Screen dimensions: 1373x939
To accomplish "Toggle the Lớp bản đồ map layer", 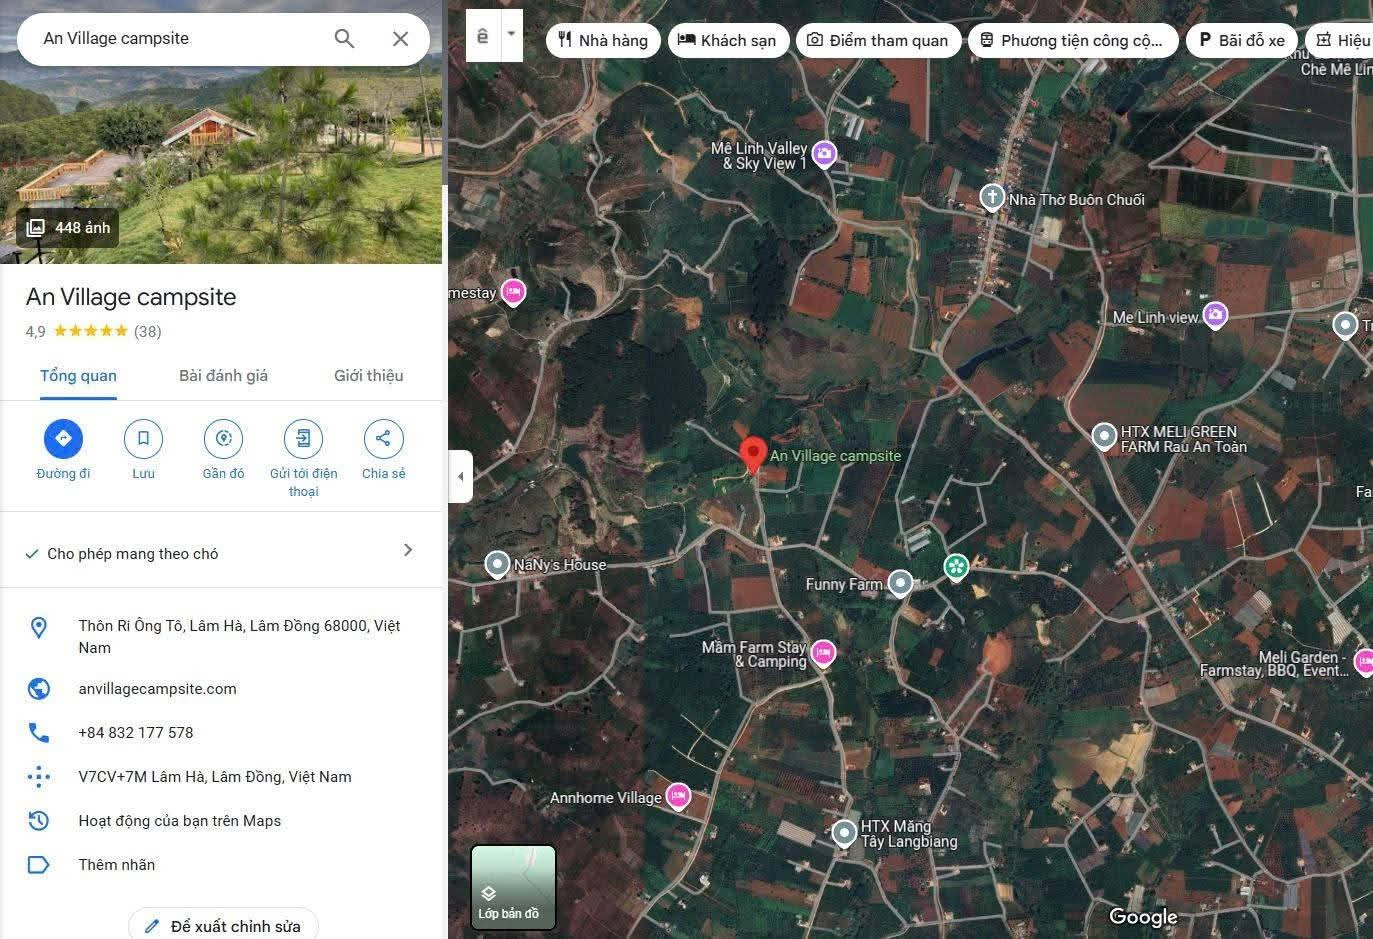I will click(512, 887).
